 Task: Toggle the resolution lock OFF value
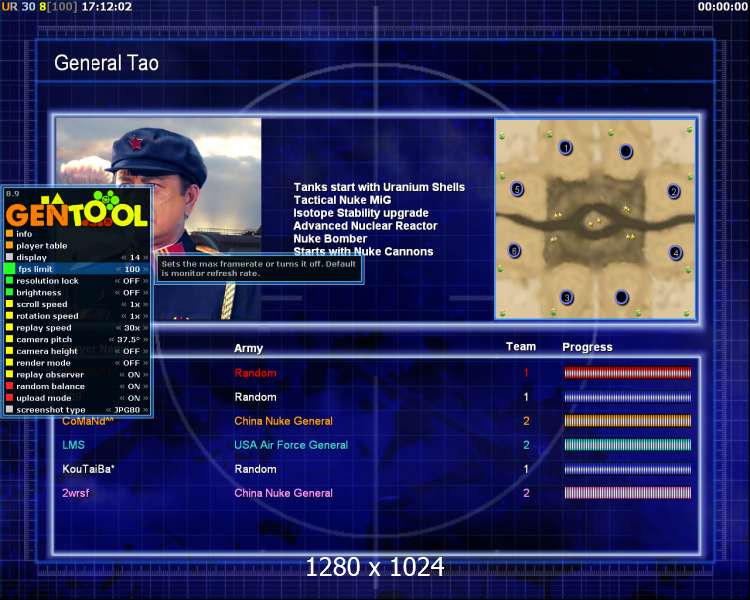(131, 281)
